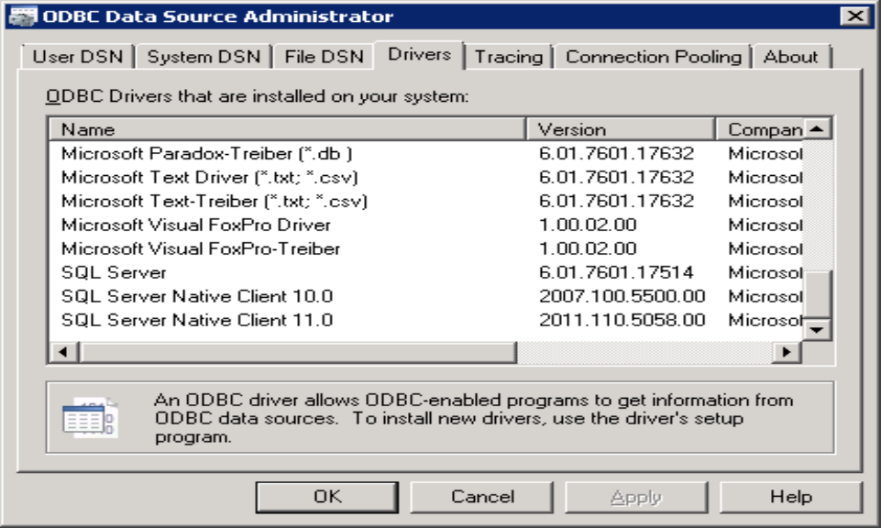Select Microsoft Text-Treiber (*.txt; *.csv)

[214, 201]
